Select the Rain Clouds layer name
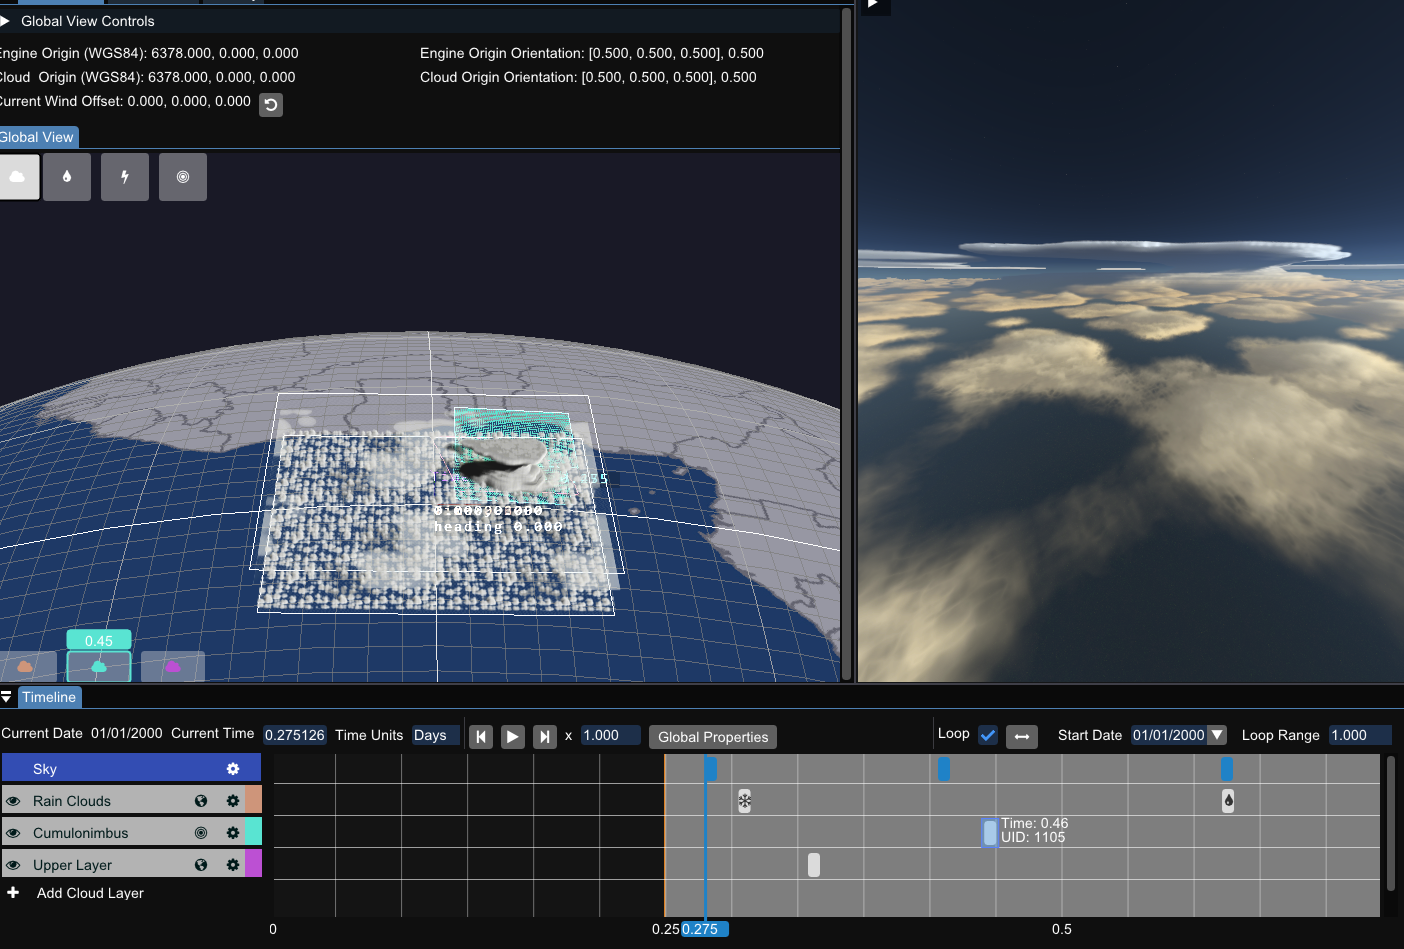 (x=72, y=801)
